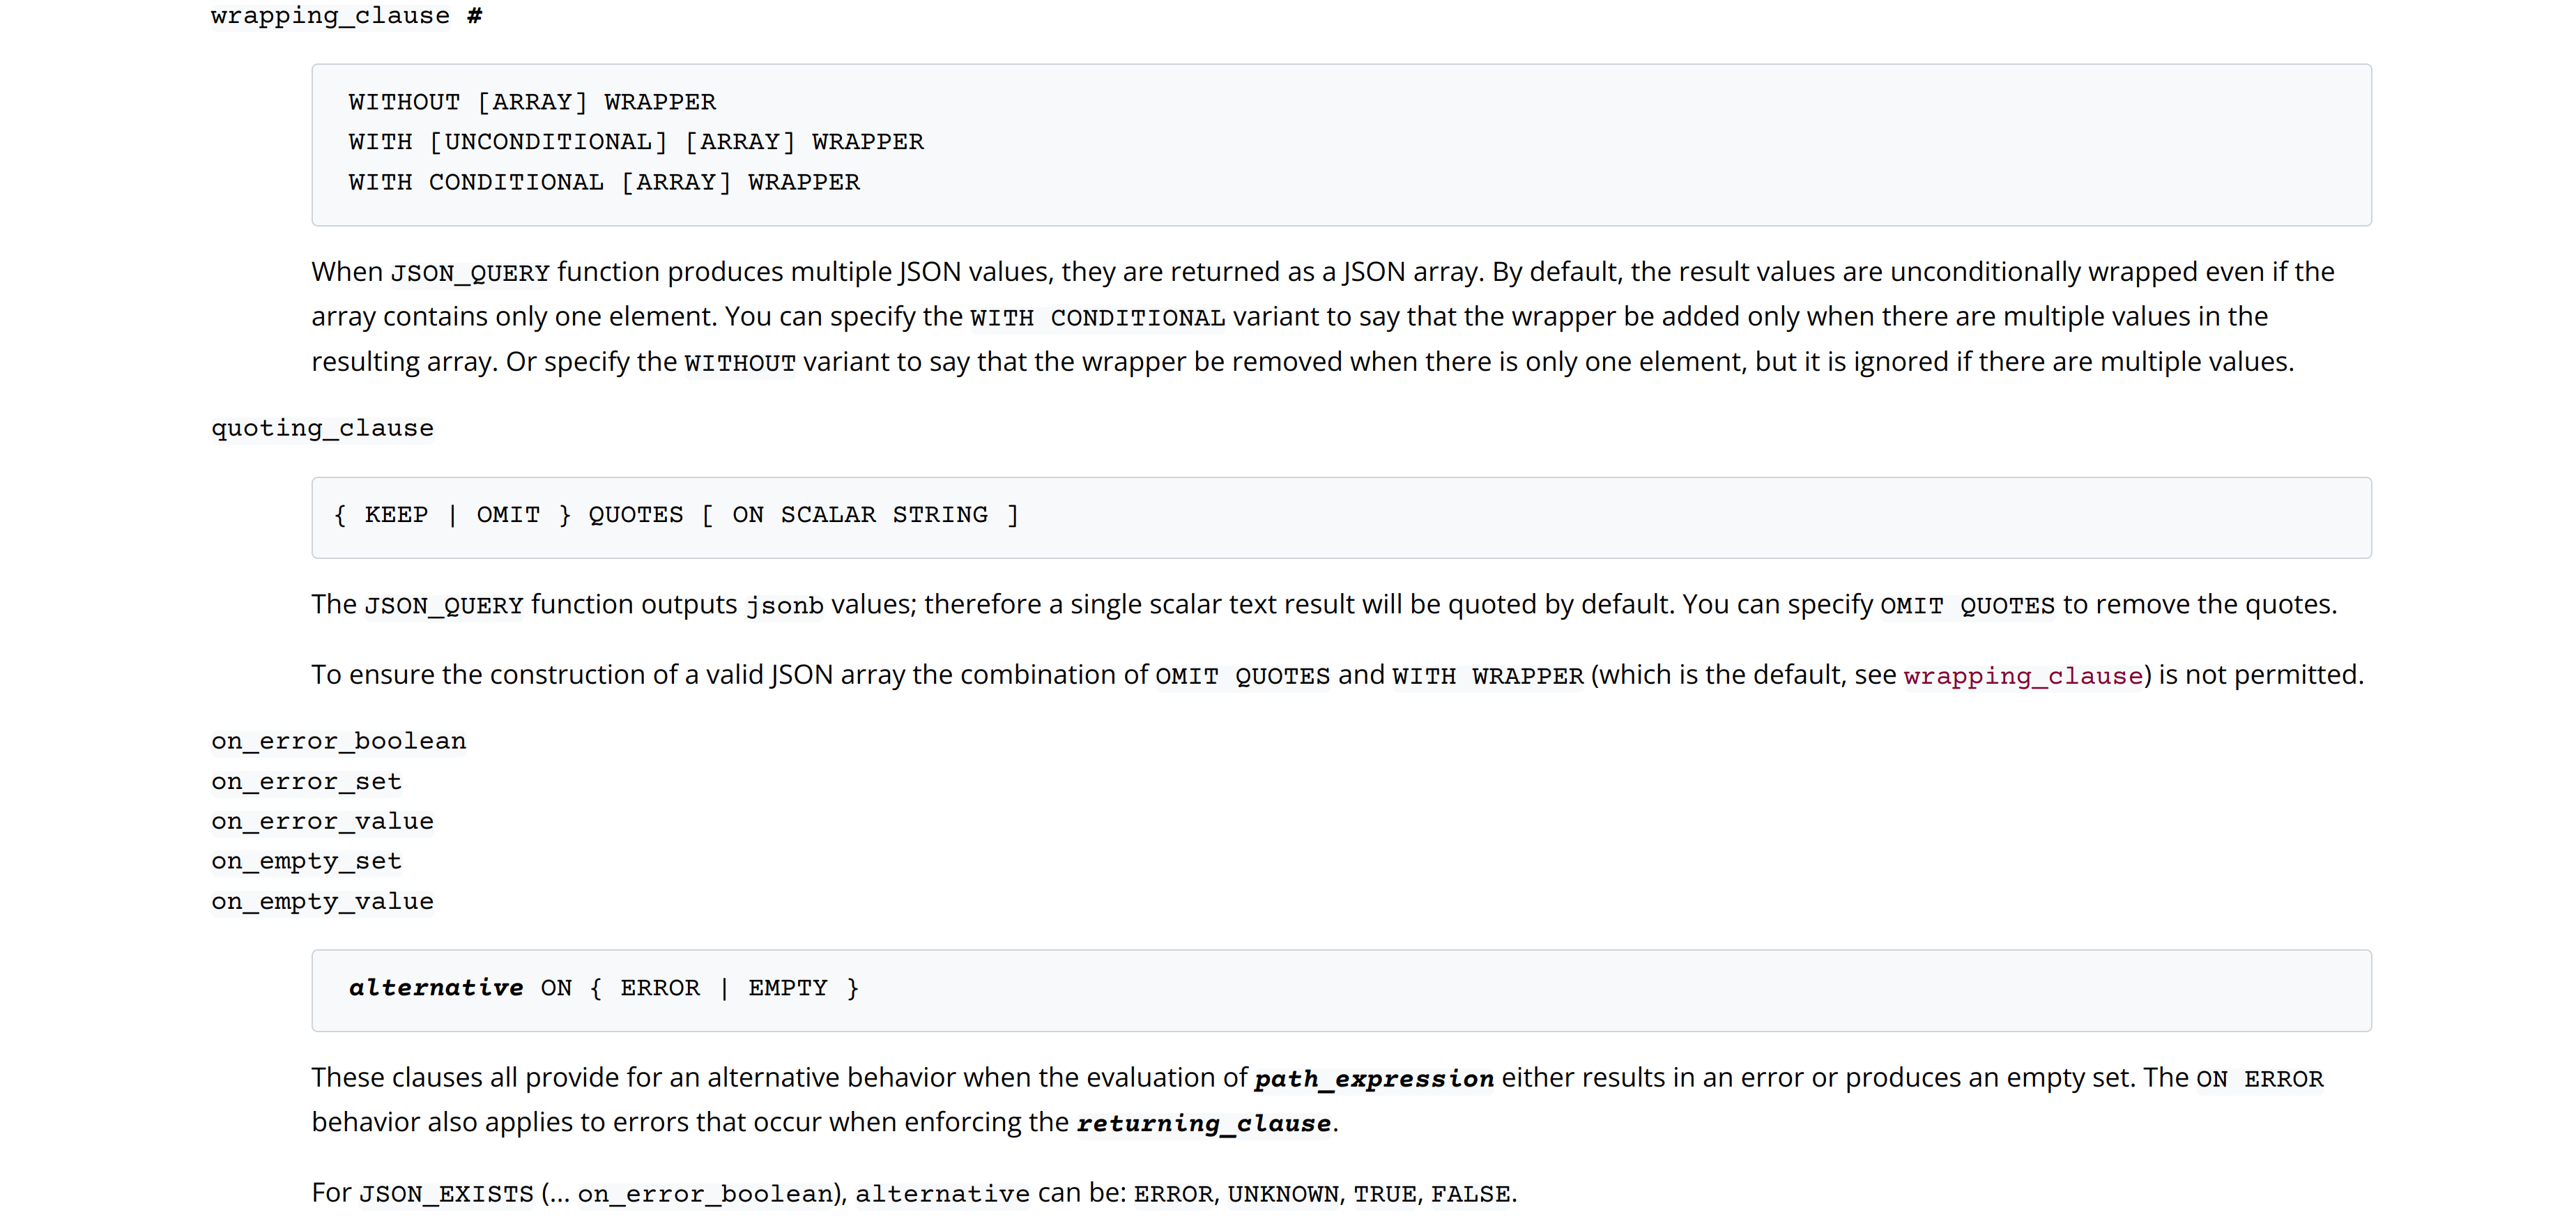Select the on_error_set term heading
The height and width of the screenshot is (1226, 2576).
pos(306,781)
